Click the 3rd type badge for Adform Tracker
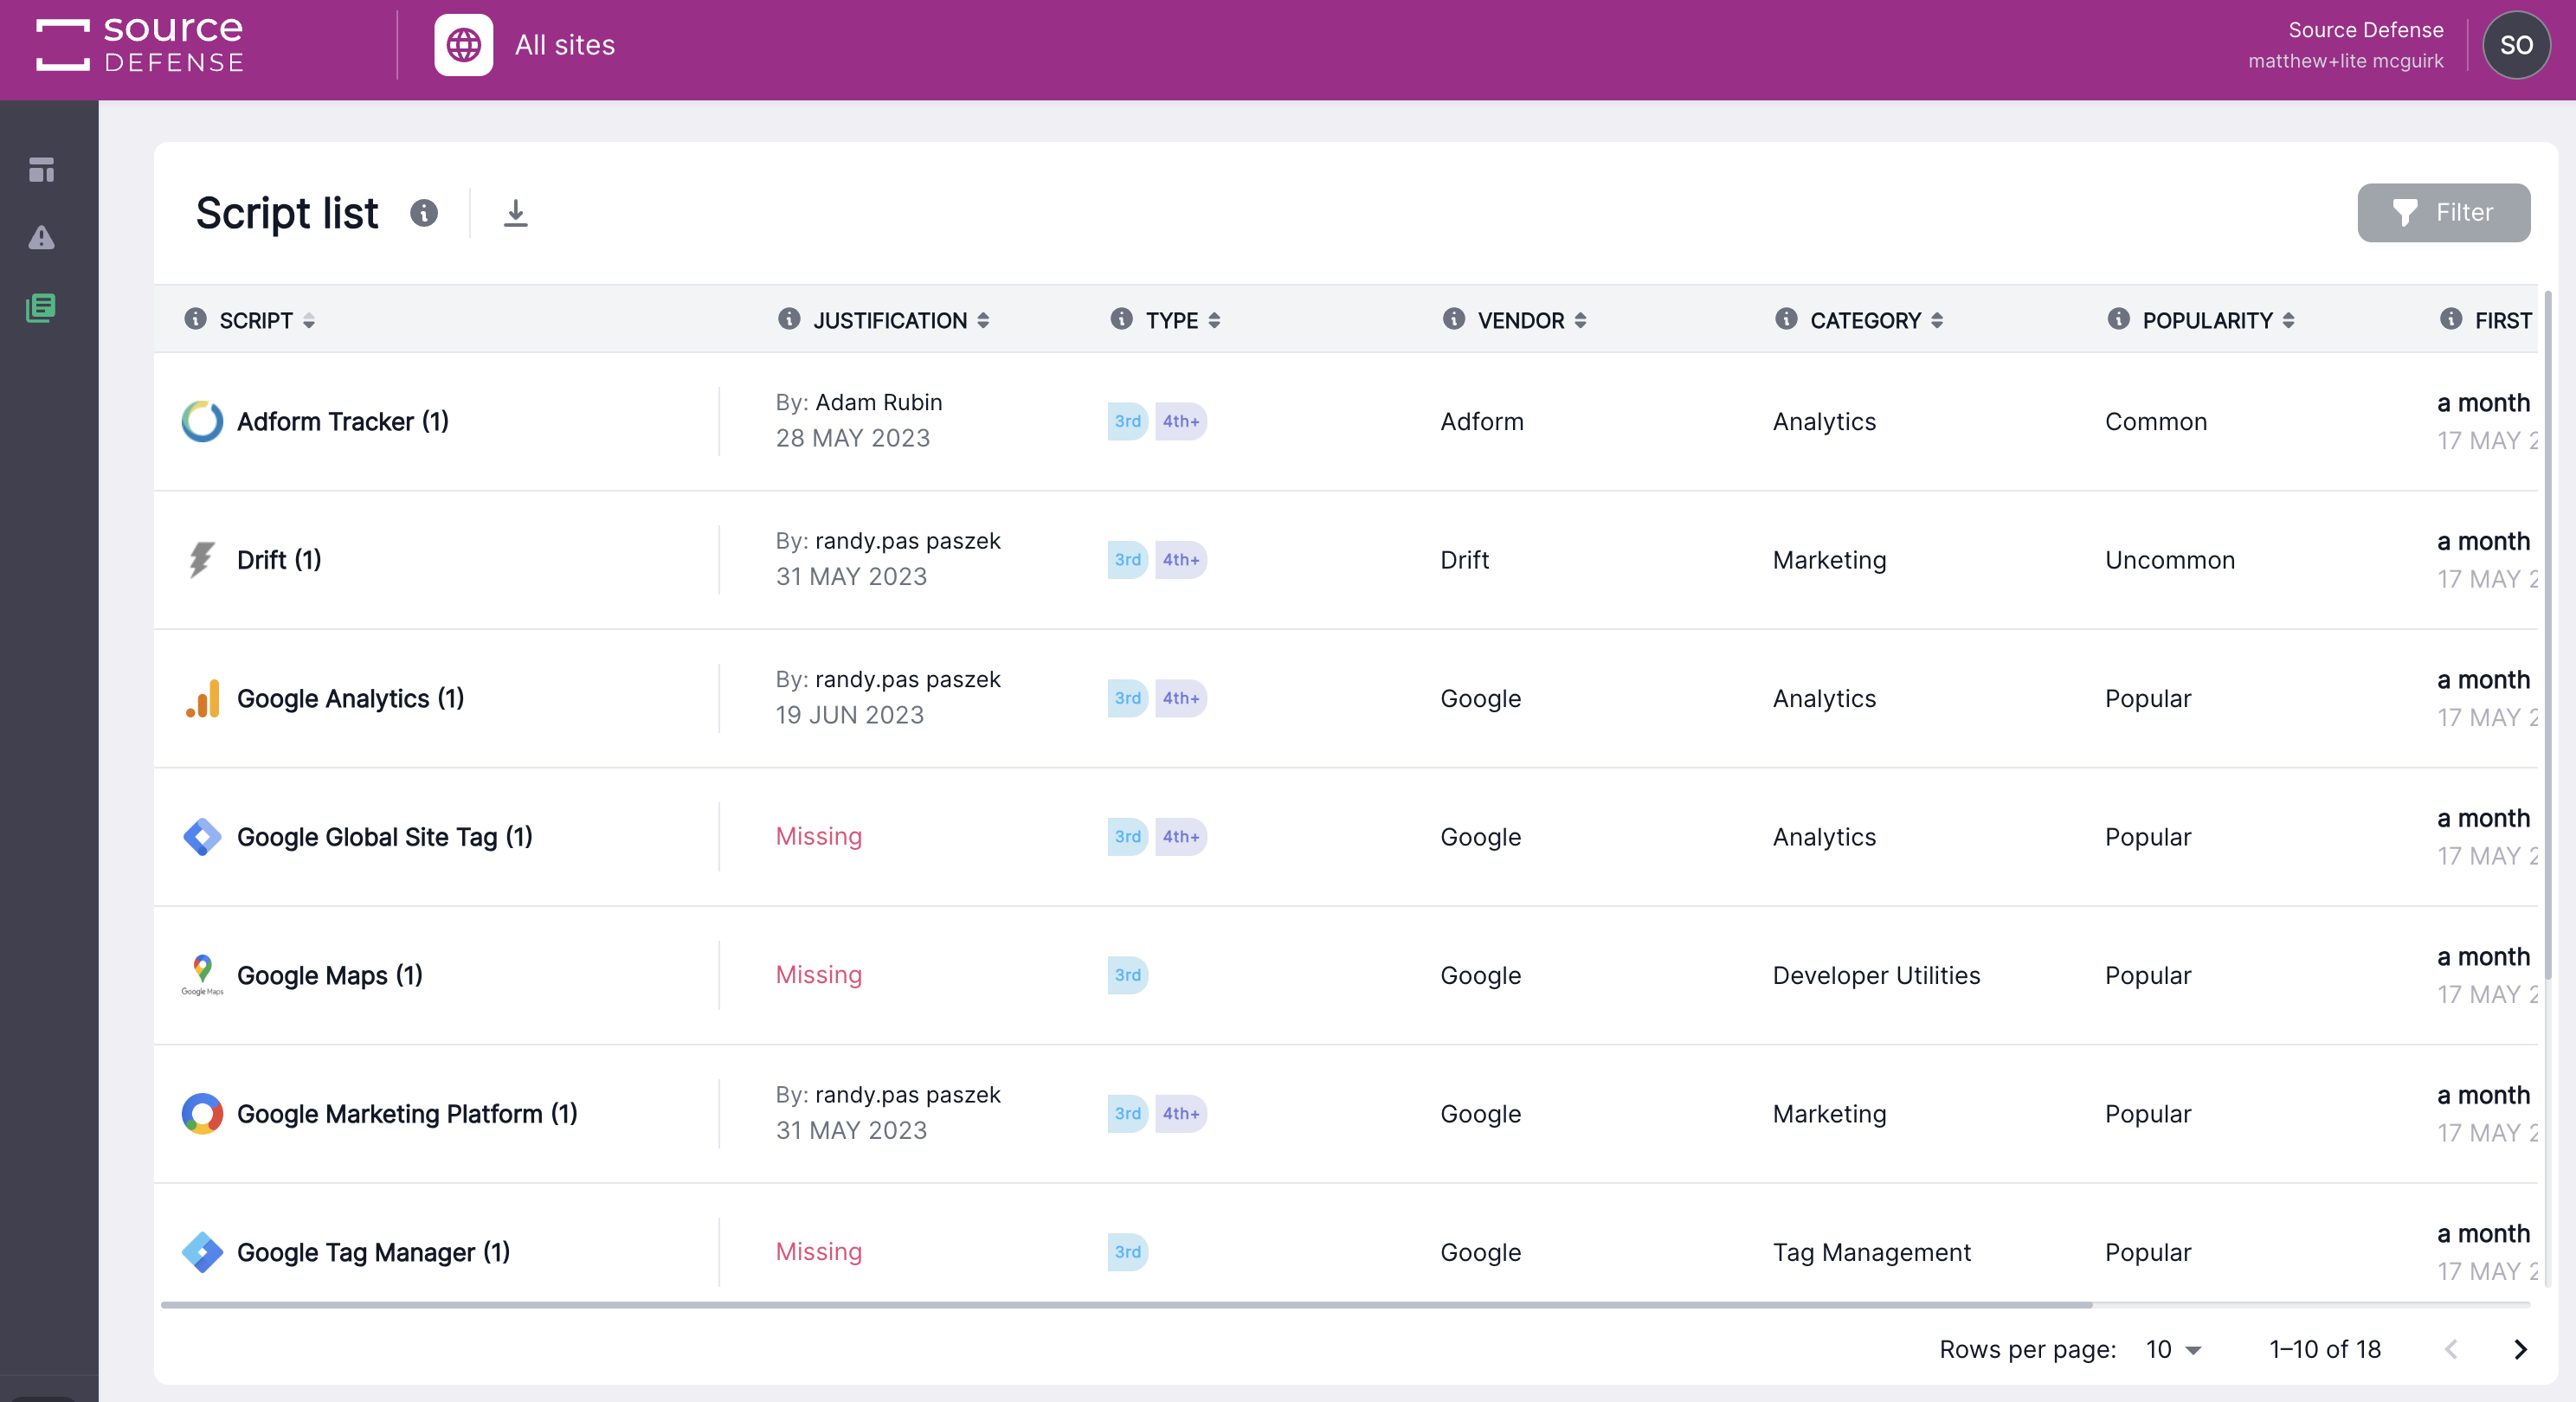This screenshot has width=2576, height=1402. tap(1127, 421)
